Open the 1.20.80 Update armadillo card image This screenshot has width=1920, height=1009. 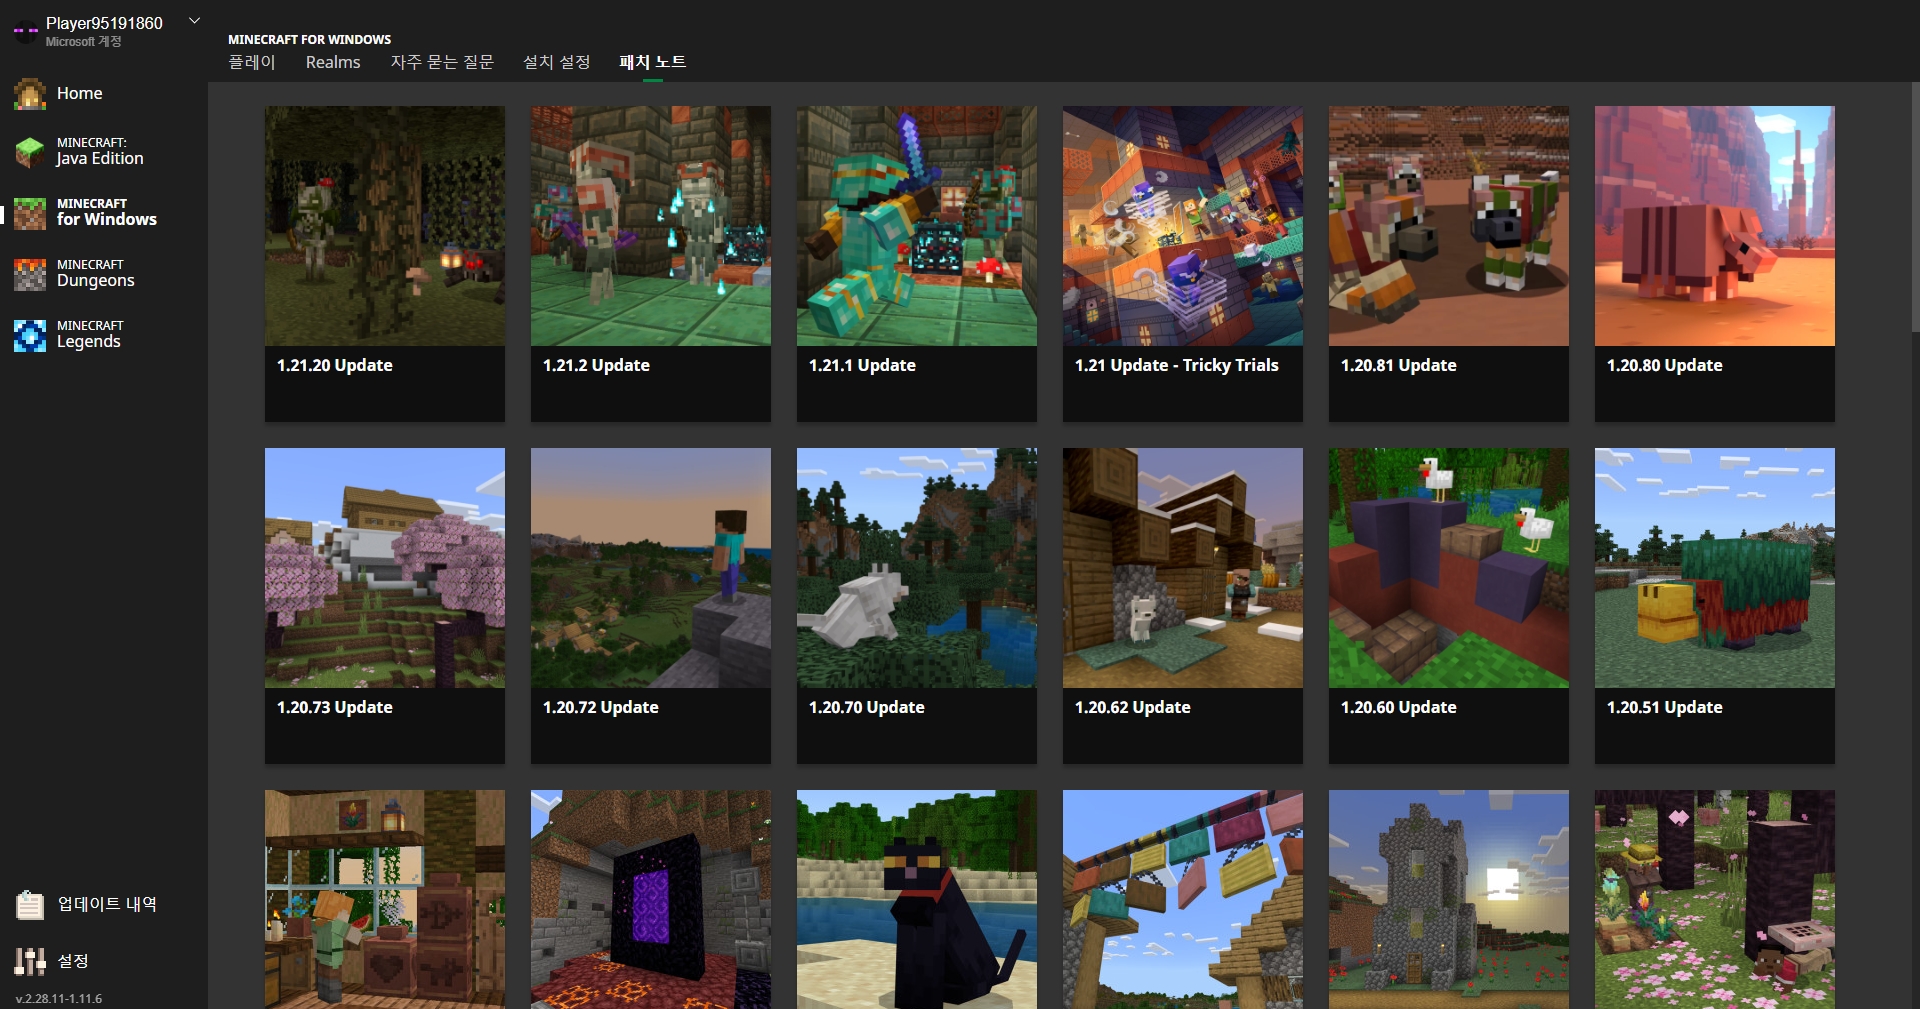[1715, 226]
